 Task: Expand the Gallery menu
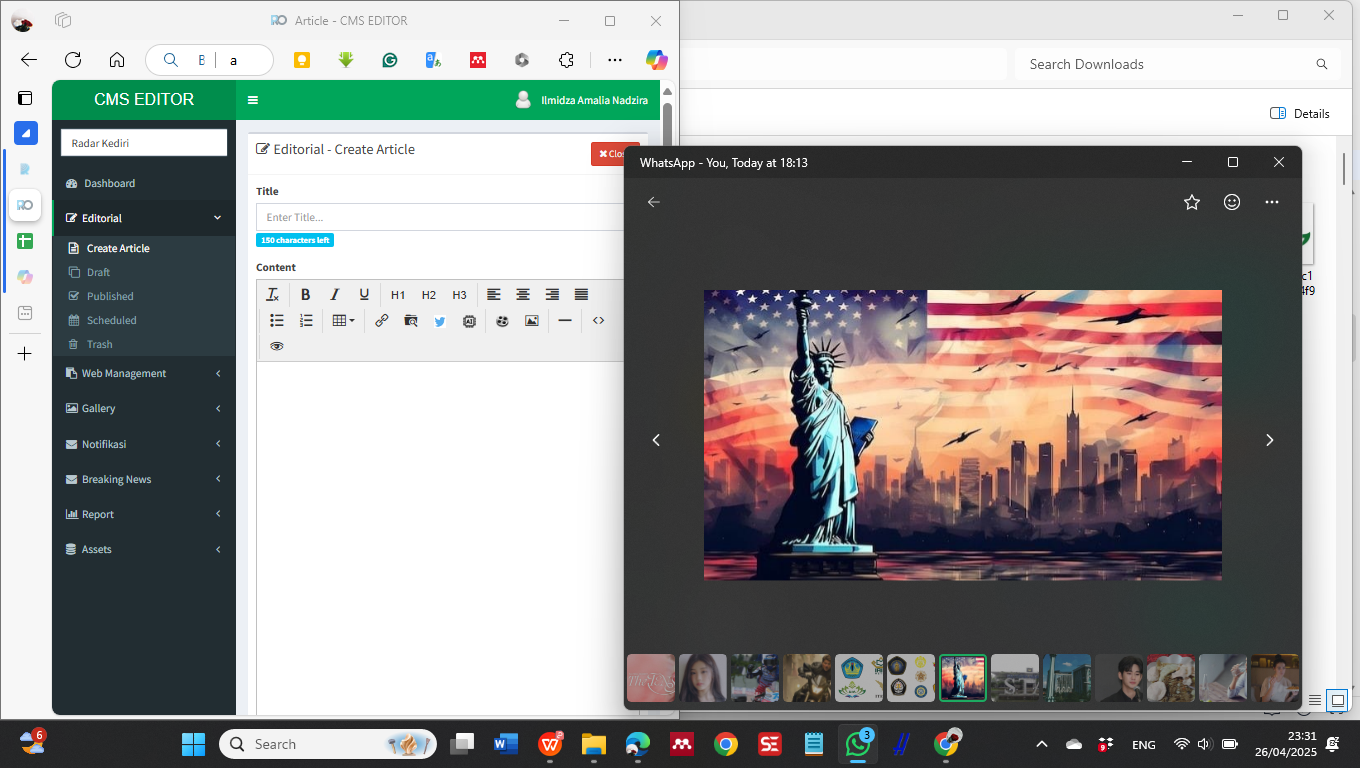tap(144, 408)
